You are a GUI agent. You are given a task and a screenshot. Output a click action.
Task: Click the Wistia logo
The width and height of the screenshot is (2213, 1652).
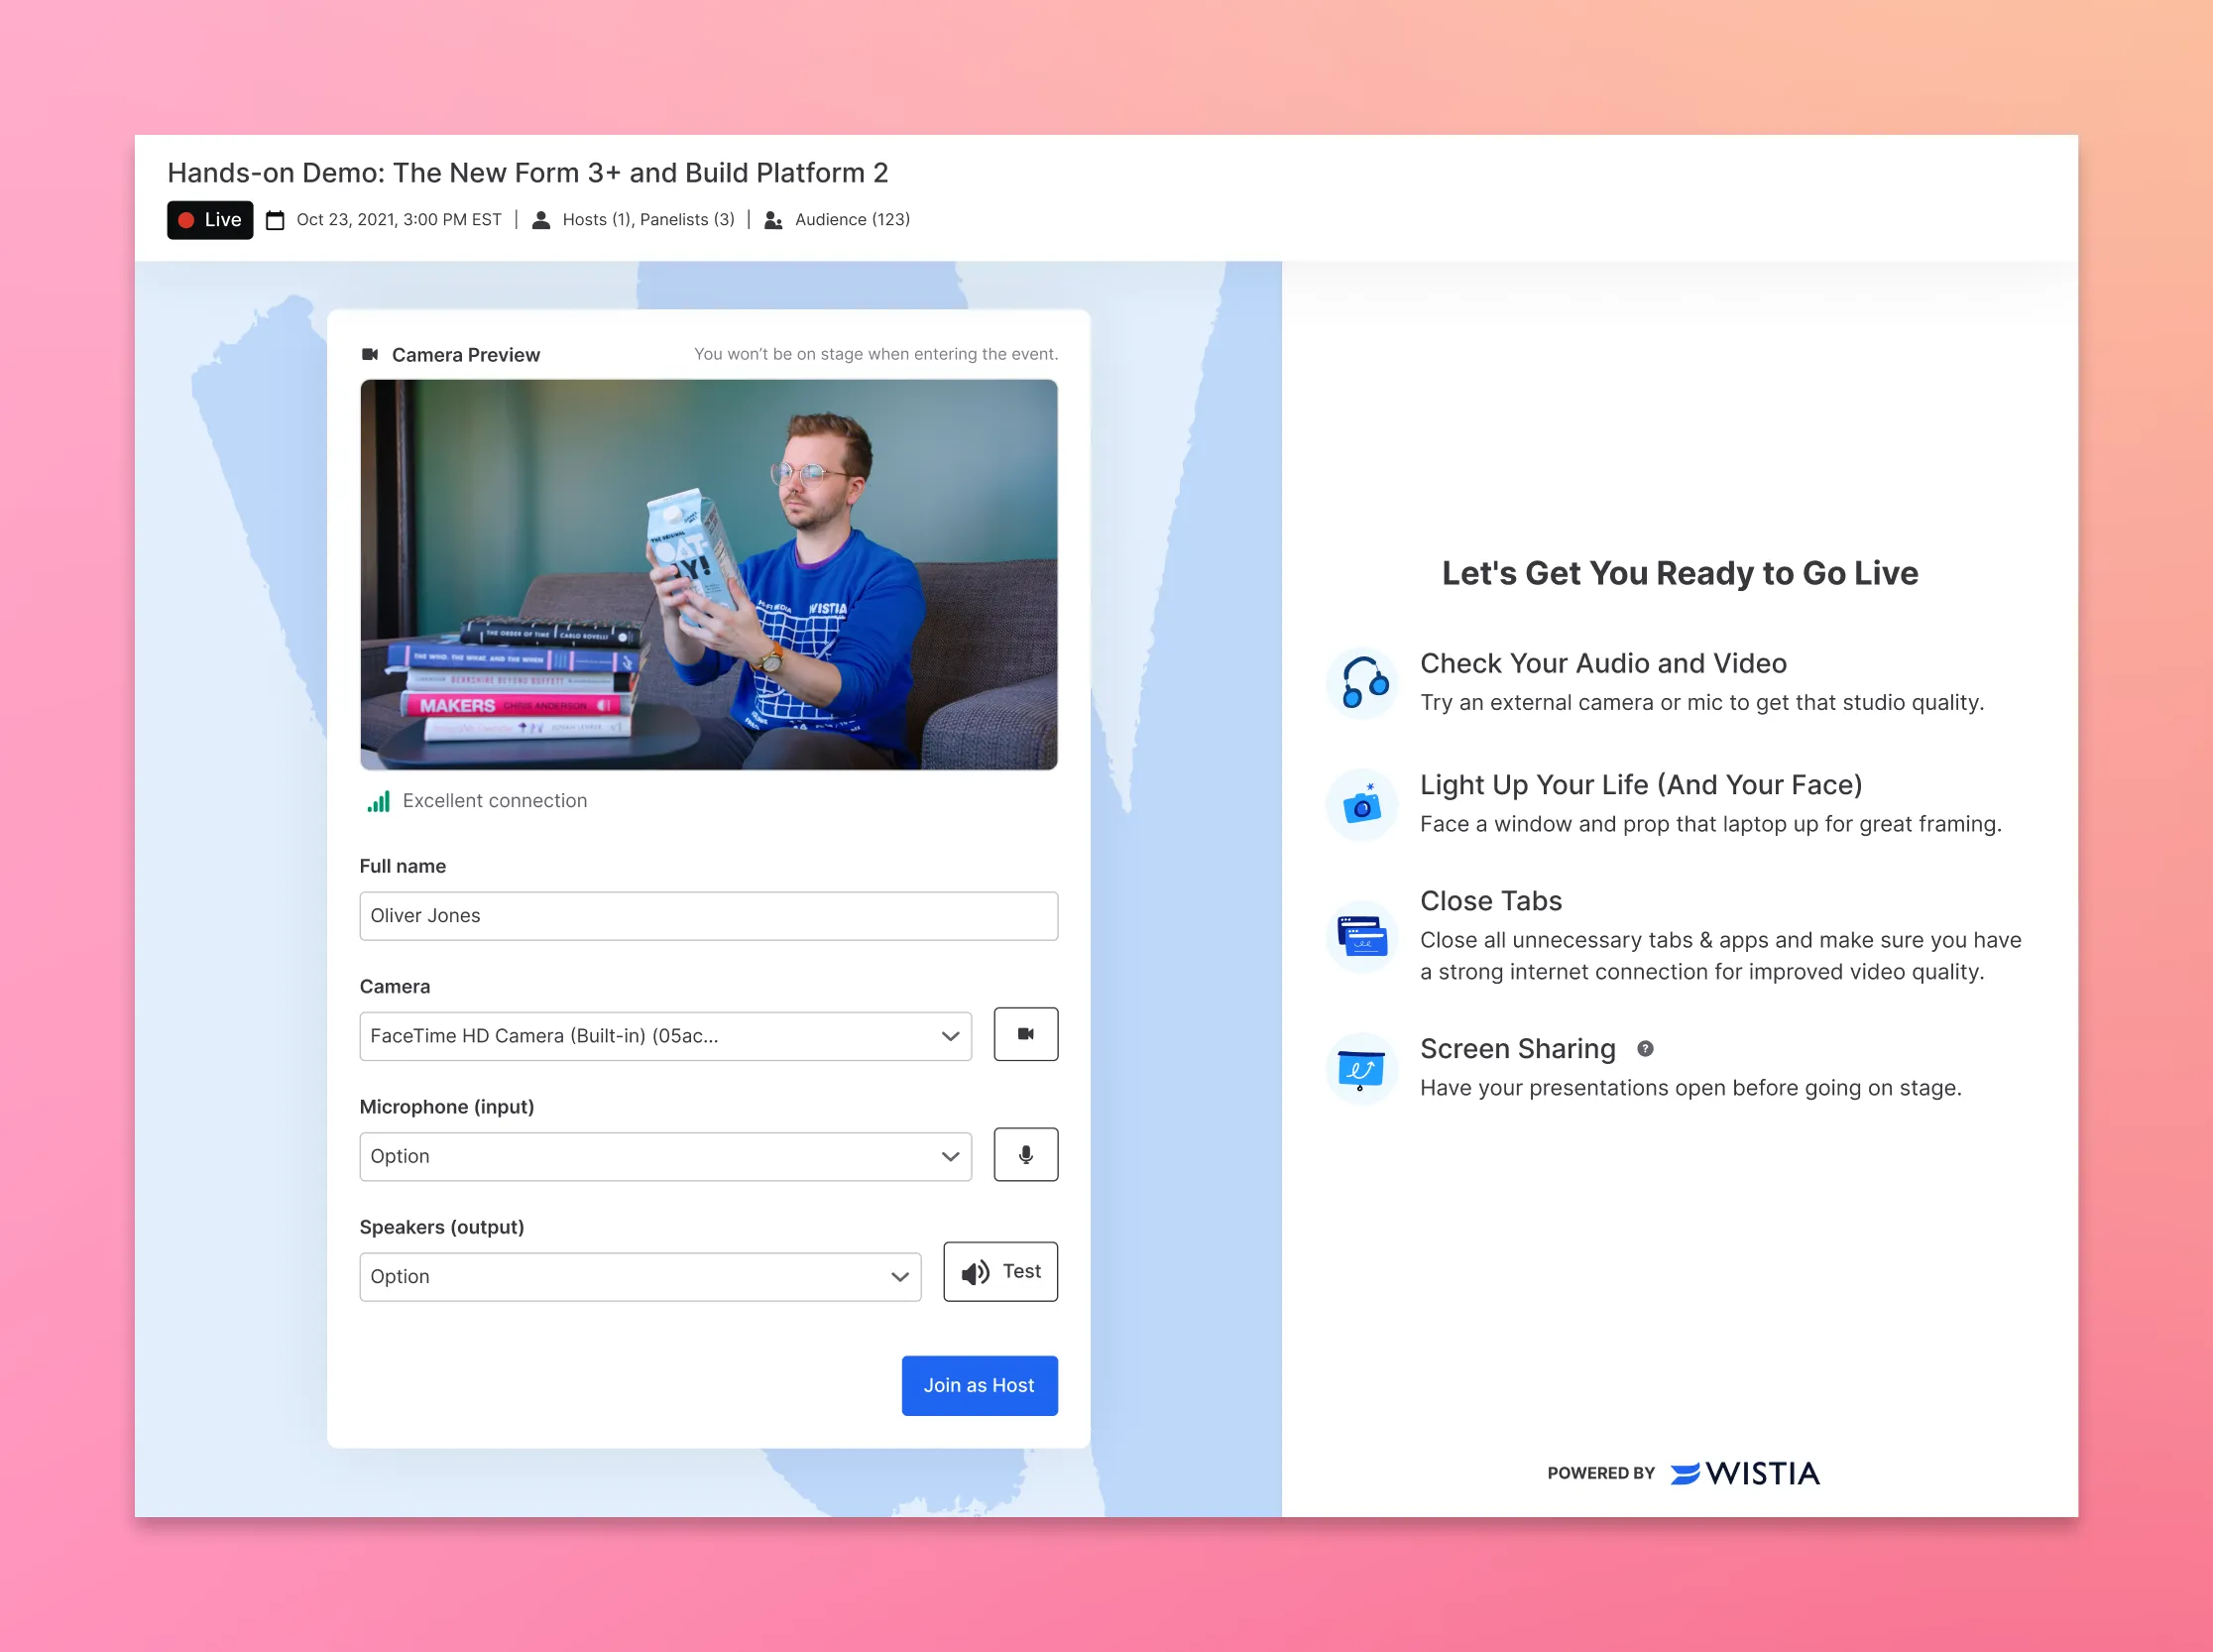coord(1745,1474)
